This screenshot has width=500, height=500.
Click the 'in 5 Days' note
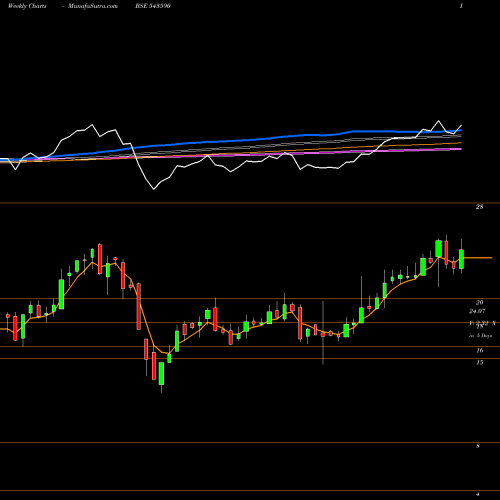click(480, 336)
